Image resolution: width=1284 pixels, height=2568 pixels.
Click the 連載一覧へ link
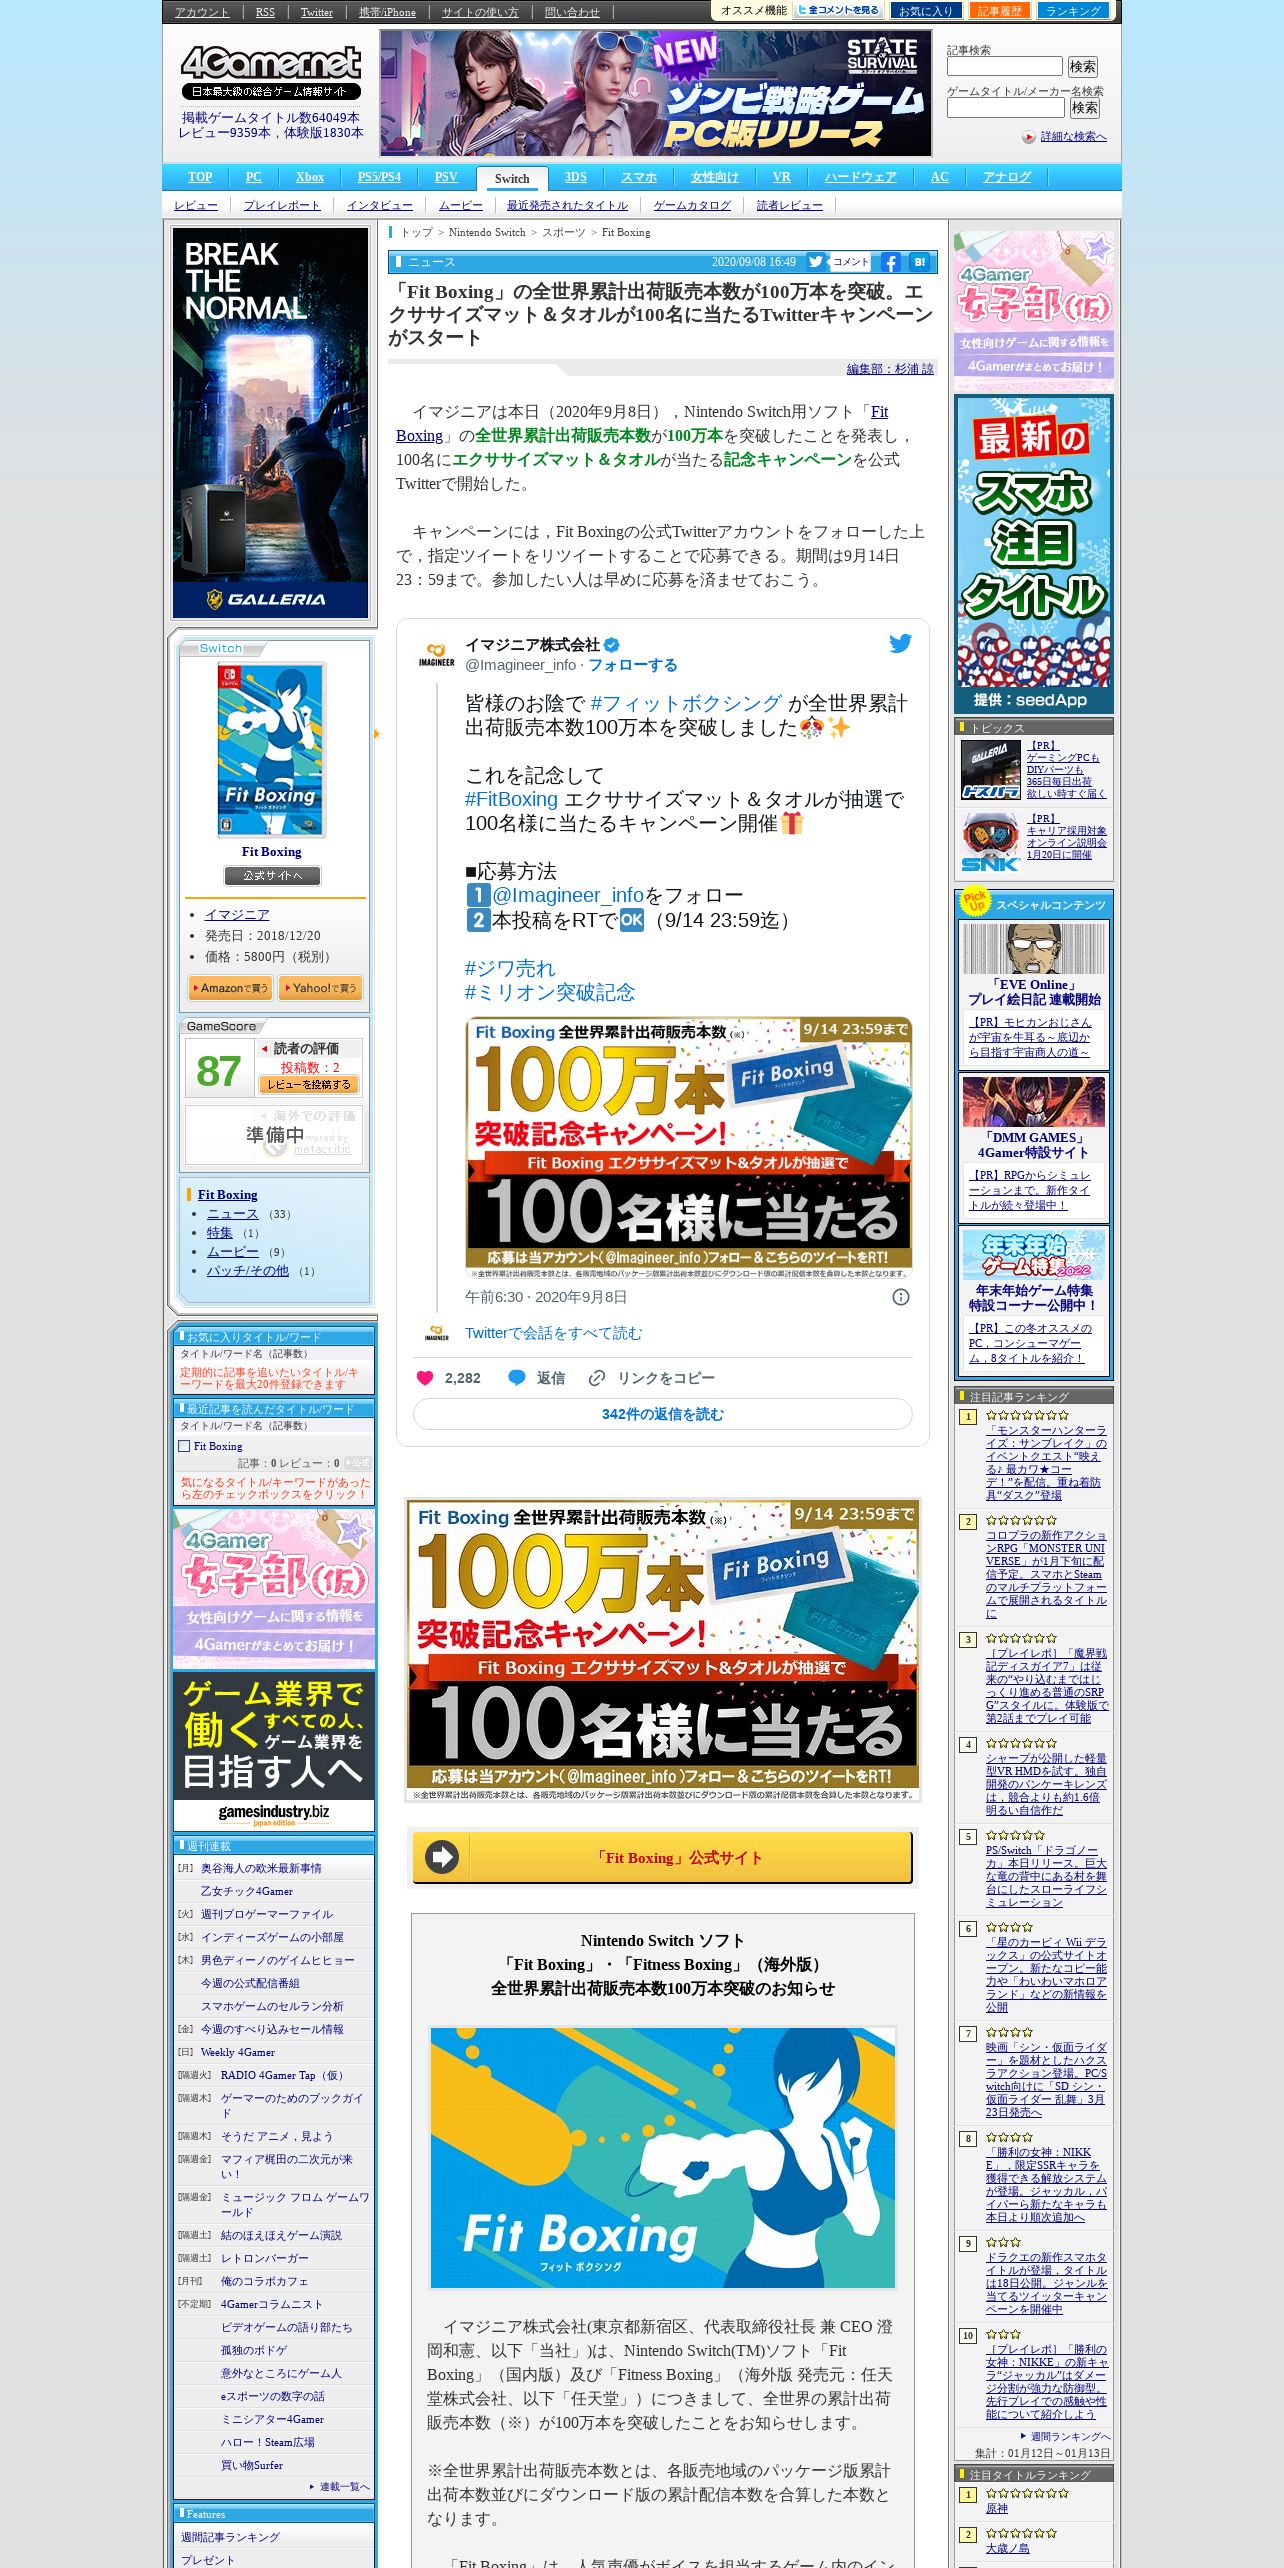tap(344, 2487)
